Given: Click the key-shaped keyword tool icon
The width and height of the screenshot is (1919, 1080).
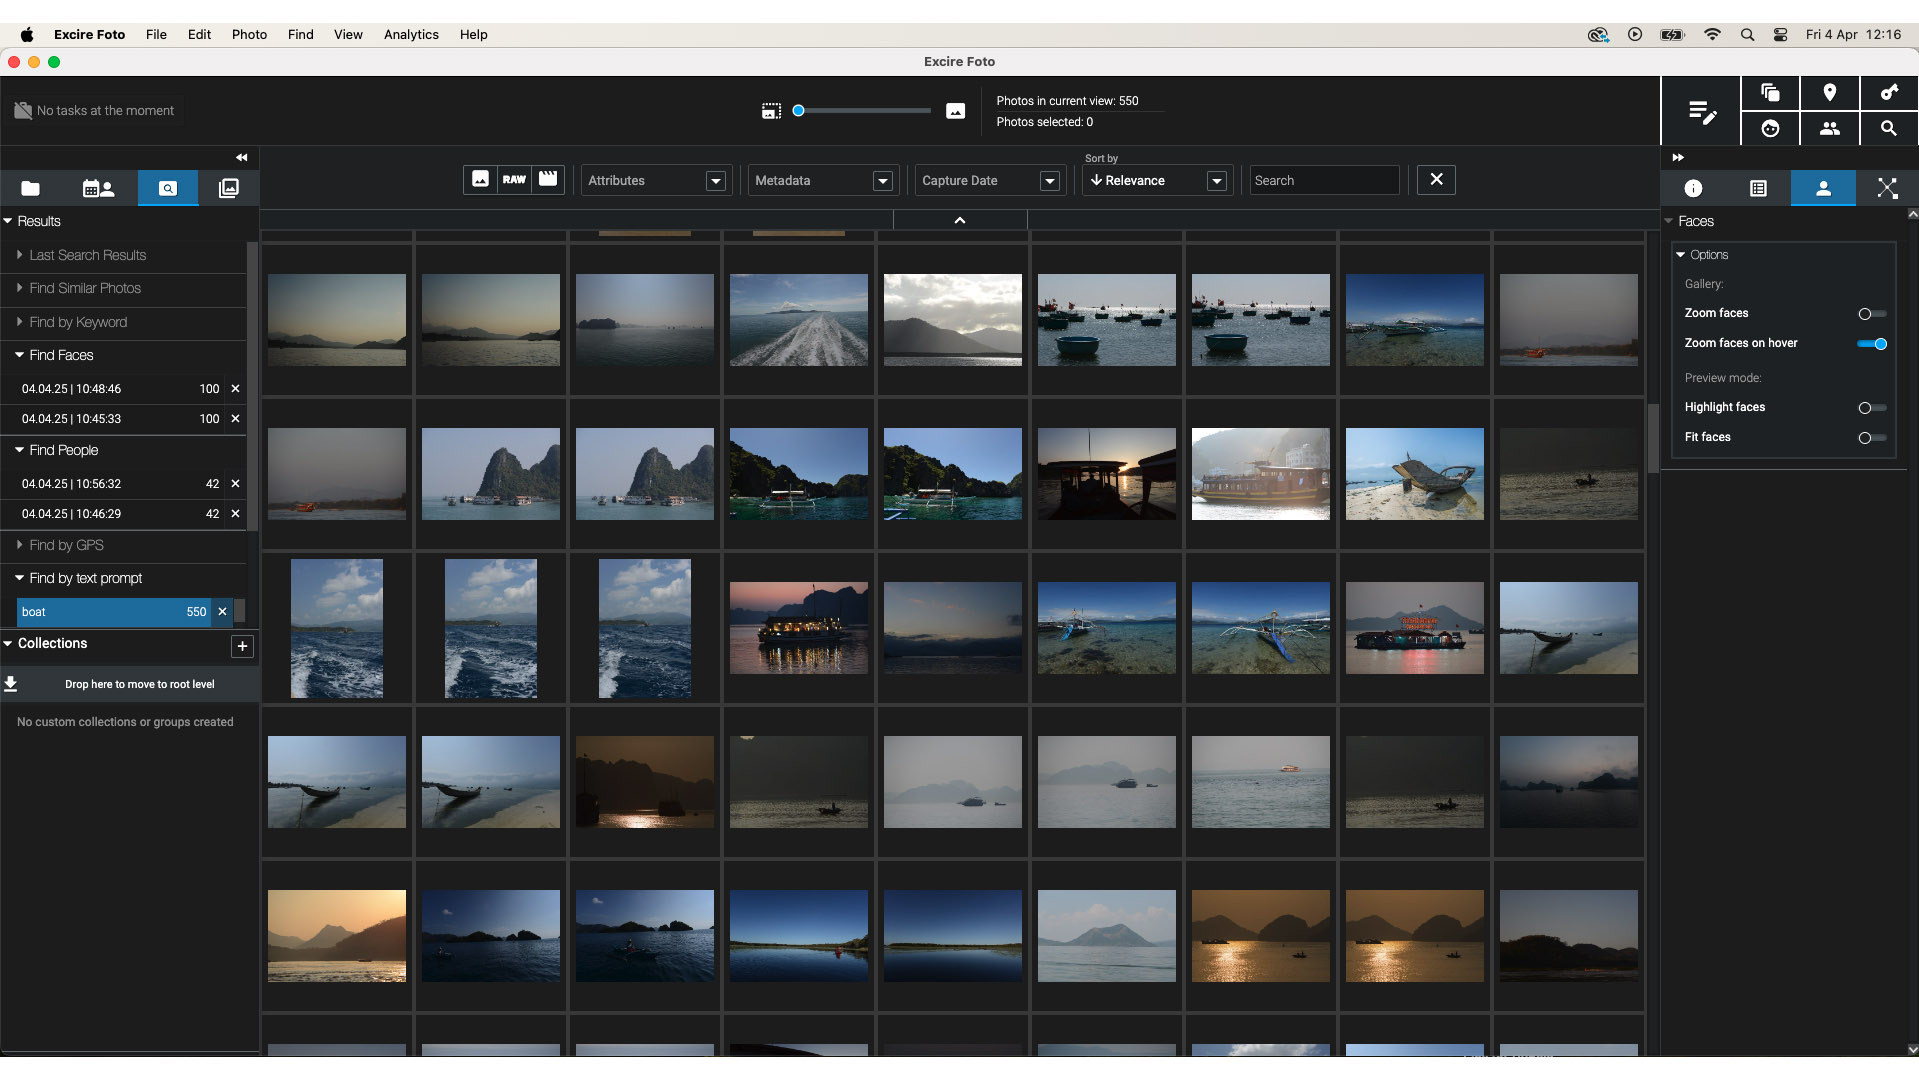Looking at the screenshot, I should 1888,93.
